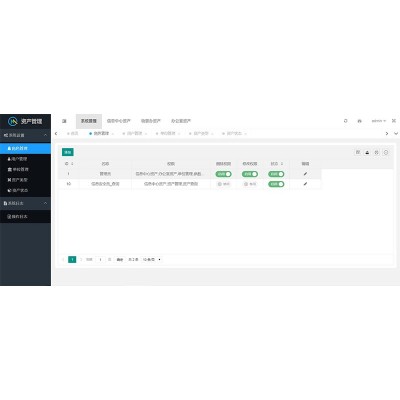Toggle the 删除权限 switch for role ID 1
Viewport: 400px width, 400px height.
point(223,174)
